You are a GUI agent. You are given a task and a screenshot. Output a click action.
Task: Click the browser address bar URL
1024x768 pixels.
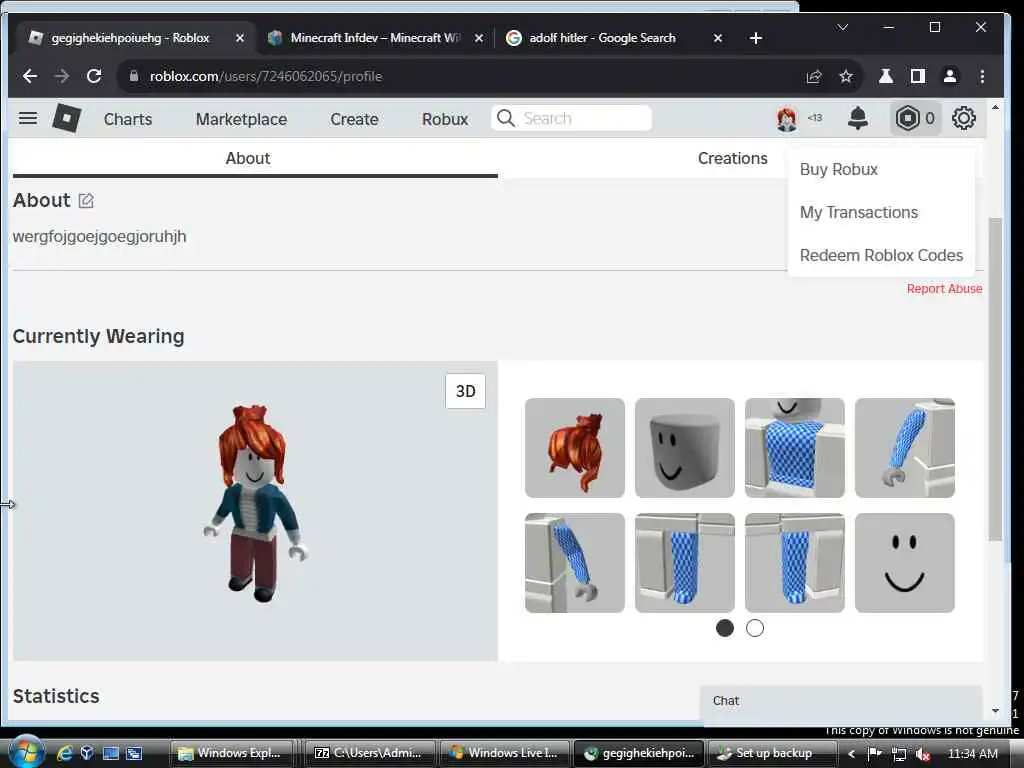click(266, 76)
